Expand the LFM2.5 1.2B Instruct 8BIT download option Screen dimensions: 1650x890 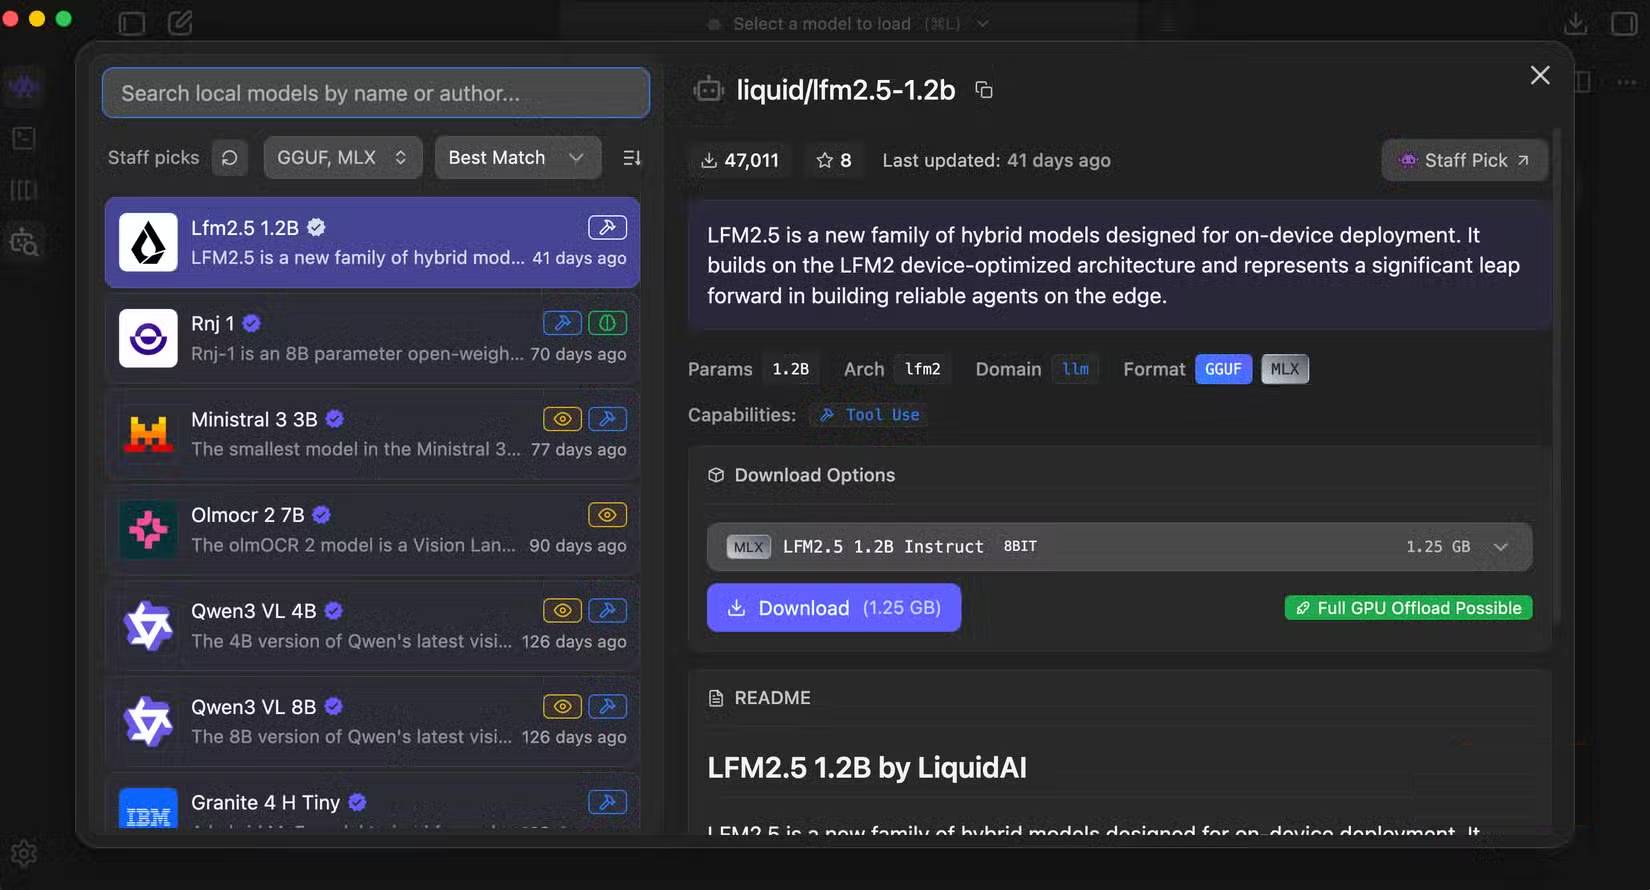coord(1119,547)
